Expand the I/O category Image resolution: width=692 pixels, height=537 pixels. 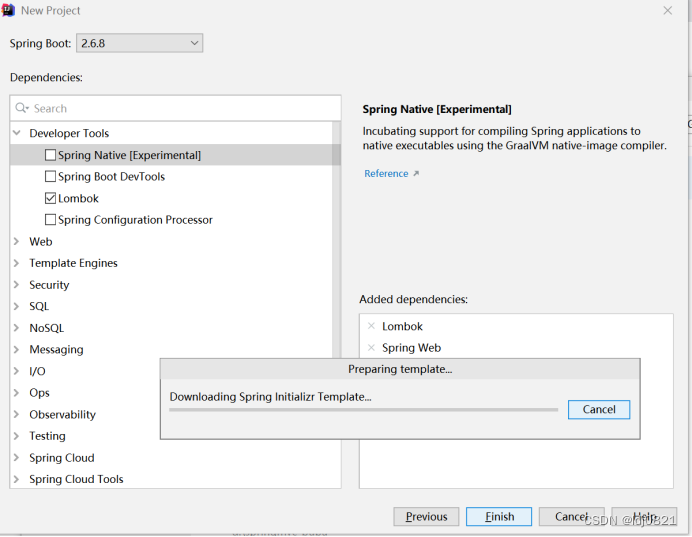[17, 371]
